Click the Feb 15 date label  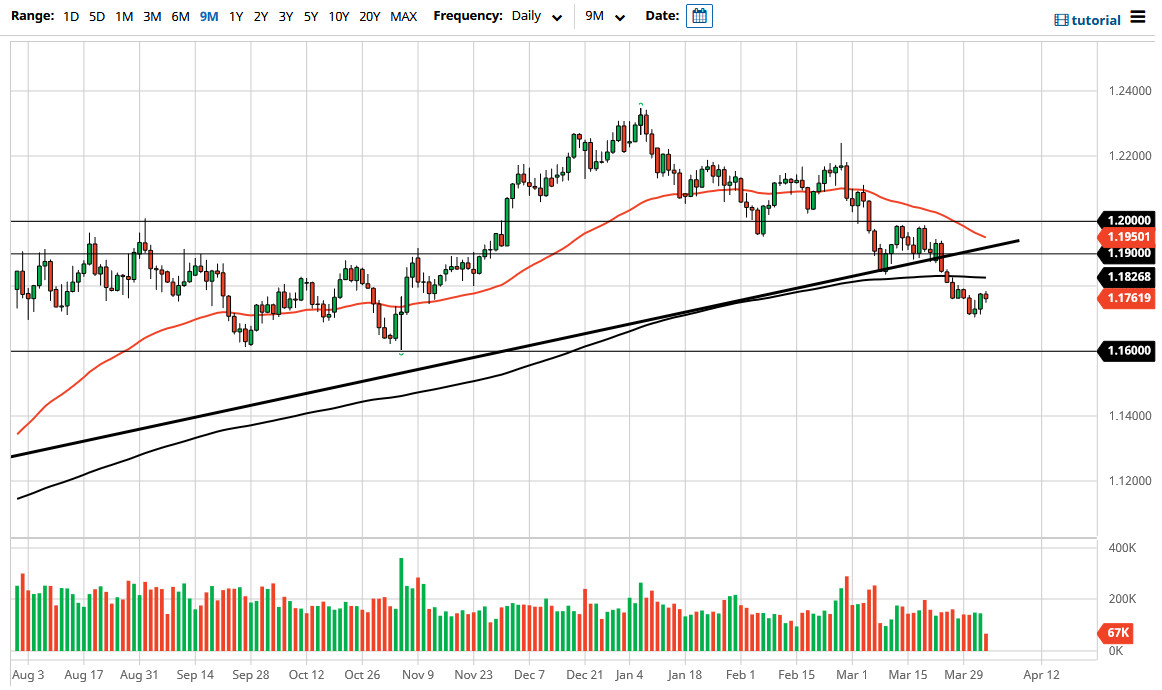click(x=797, y=674)
